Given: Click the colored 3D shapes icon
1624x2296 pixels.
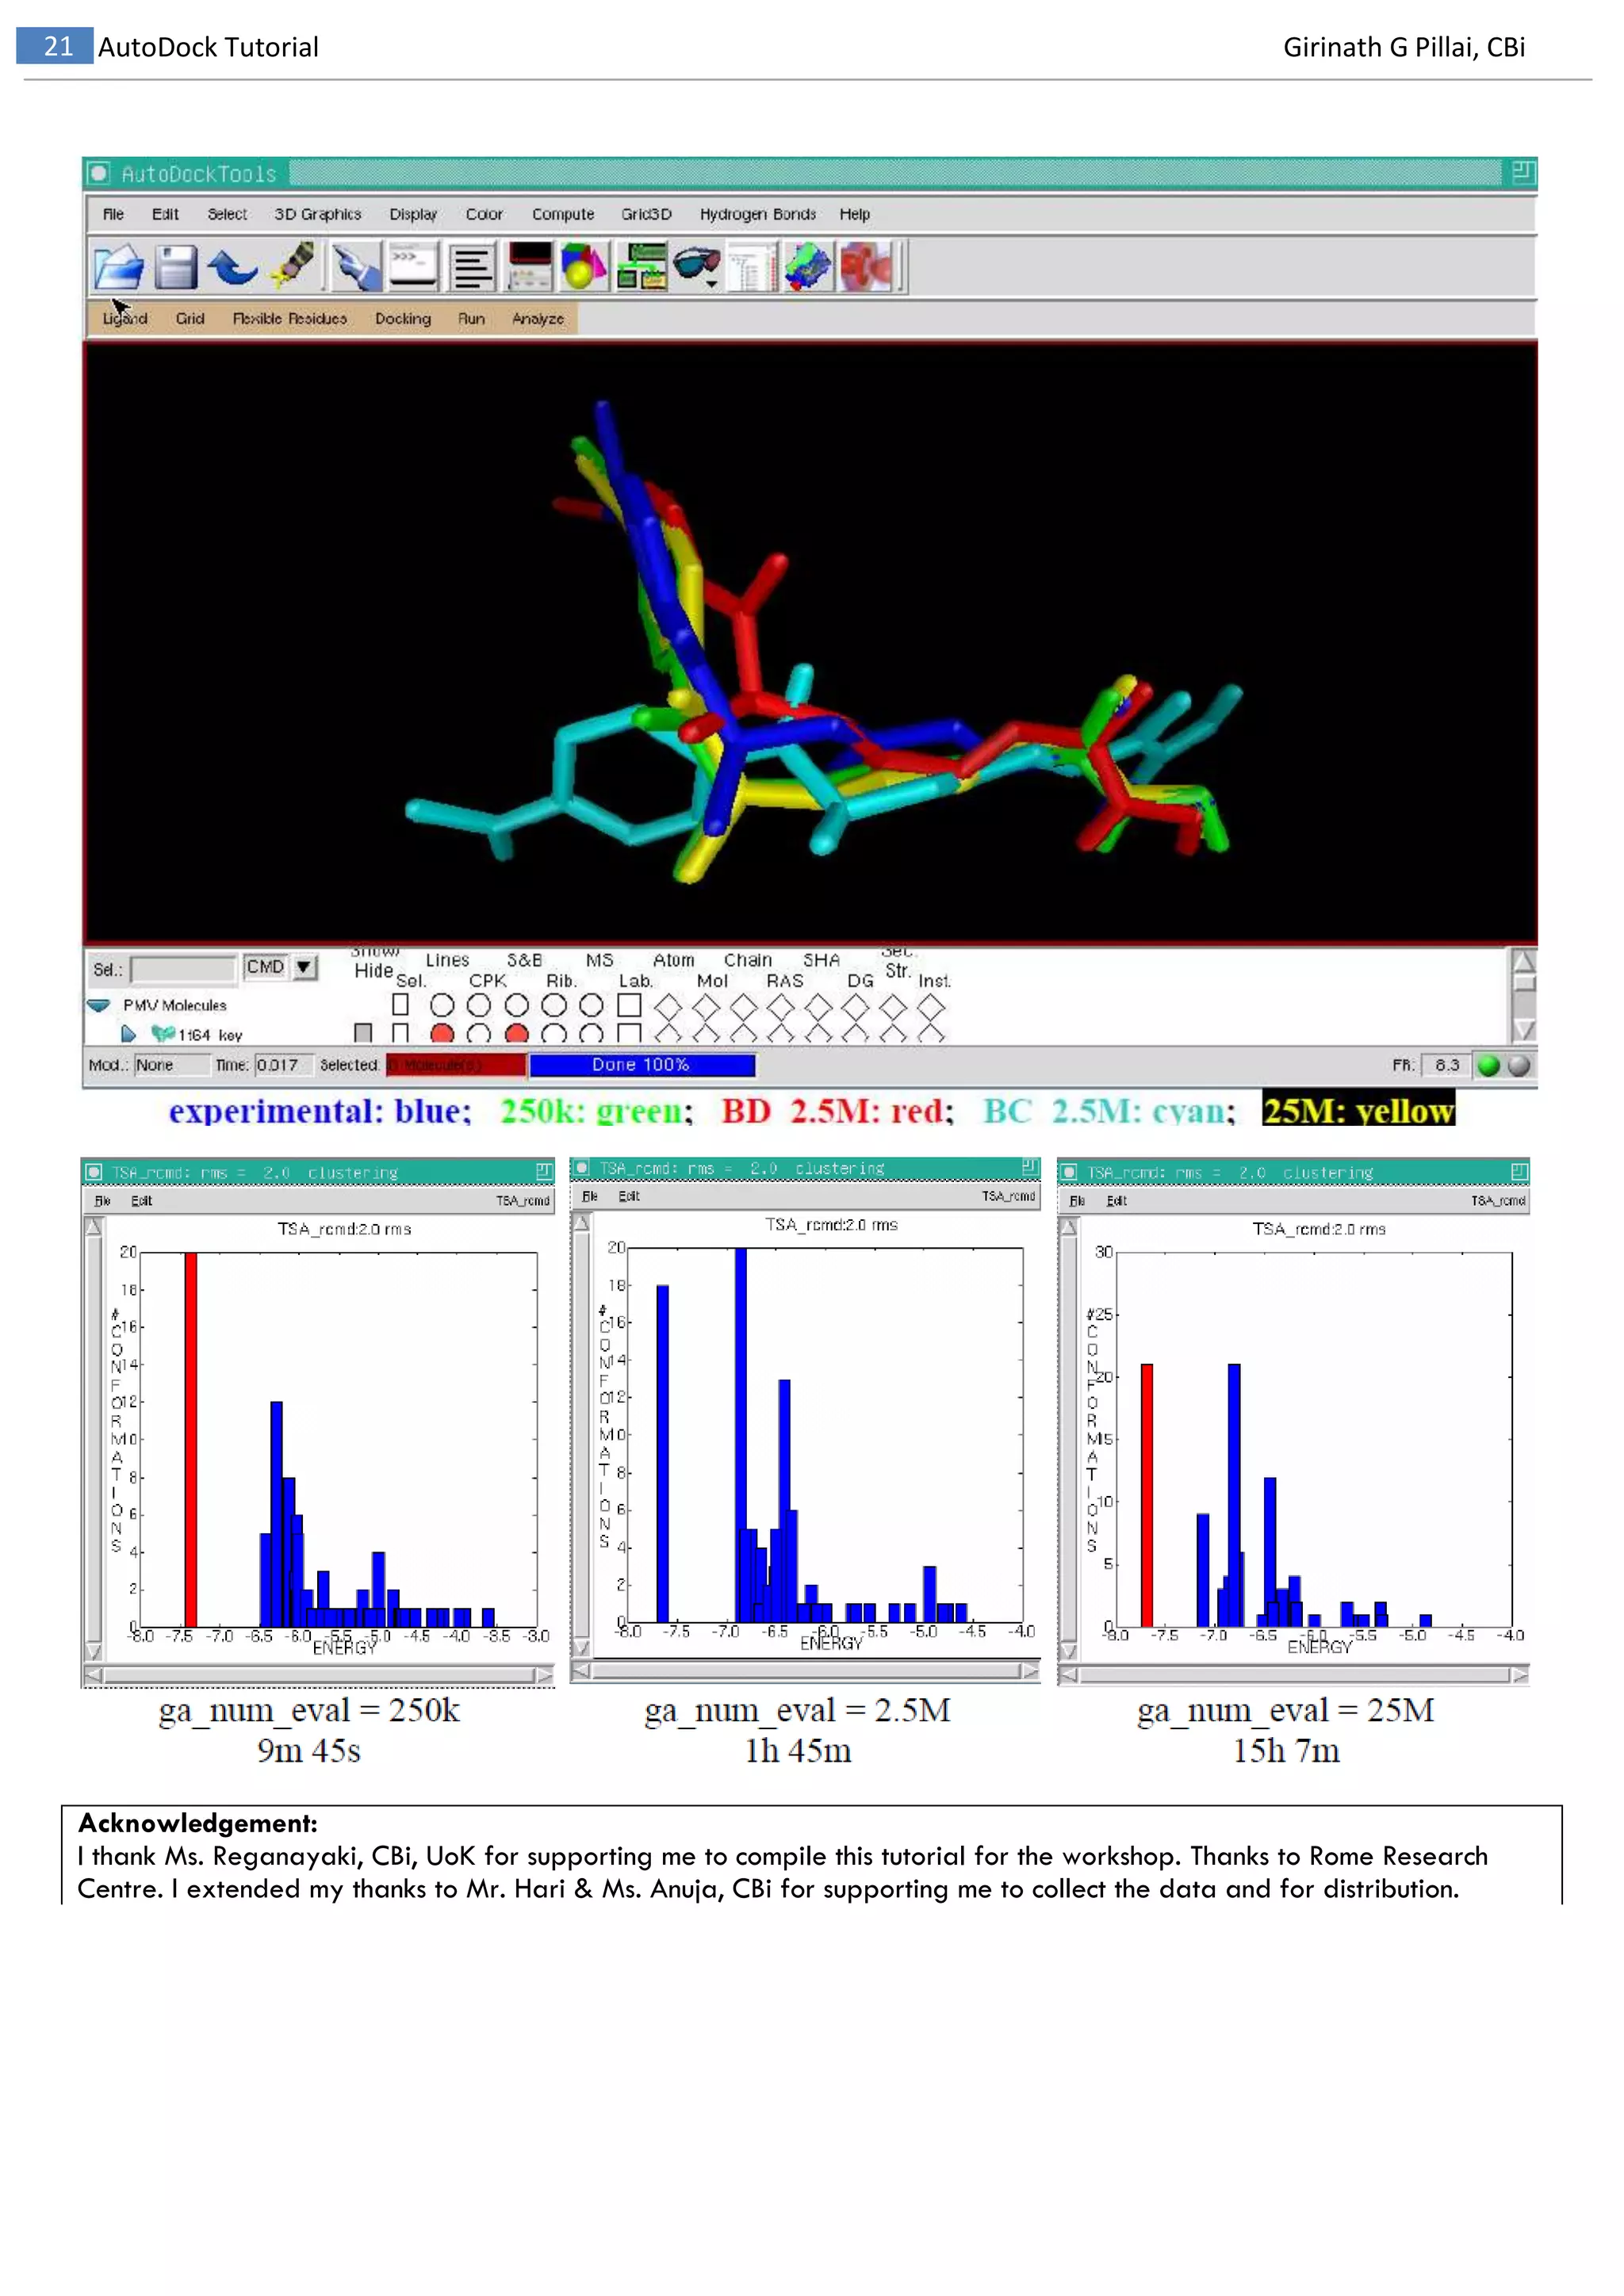Looking at the screenshot, I should click(584, 267).
